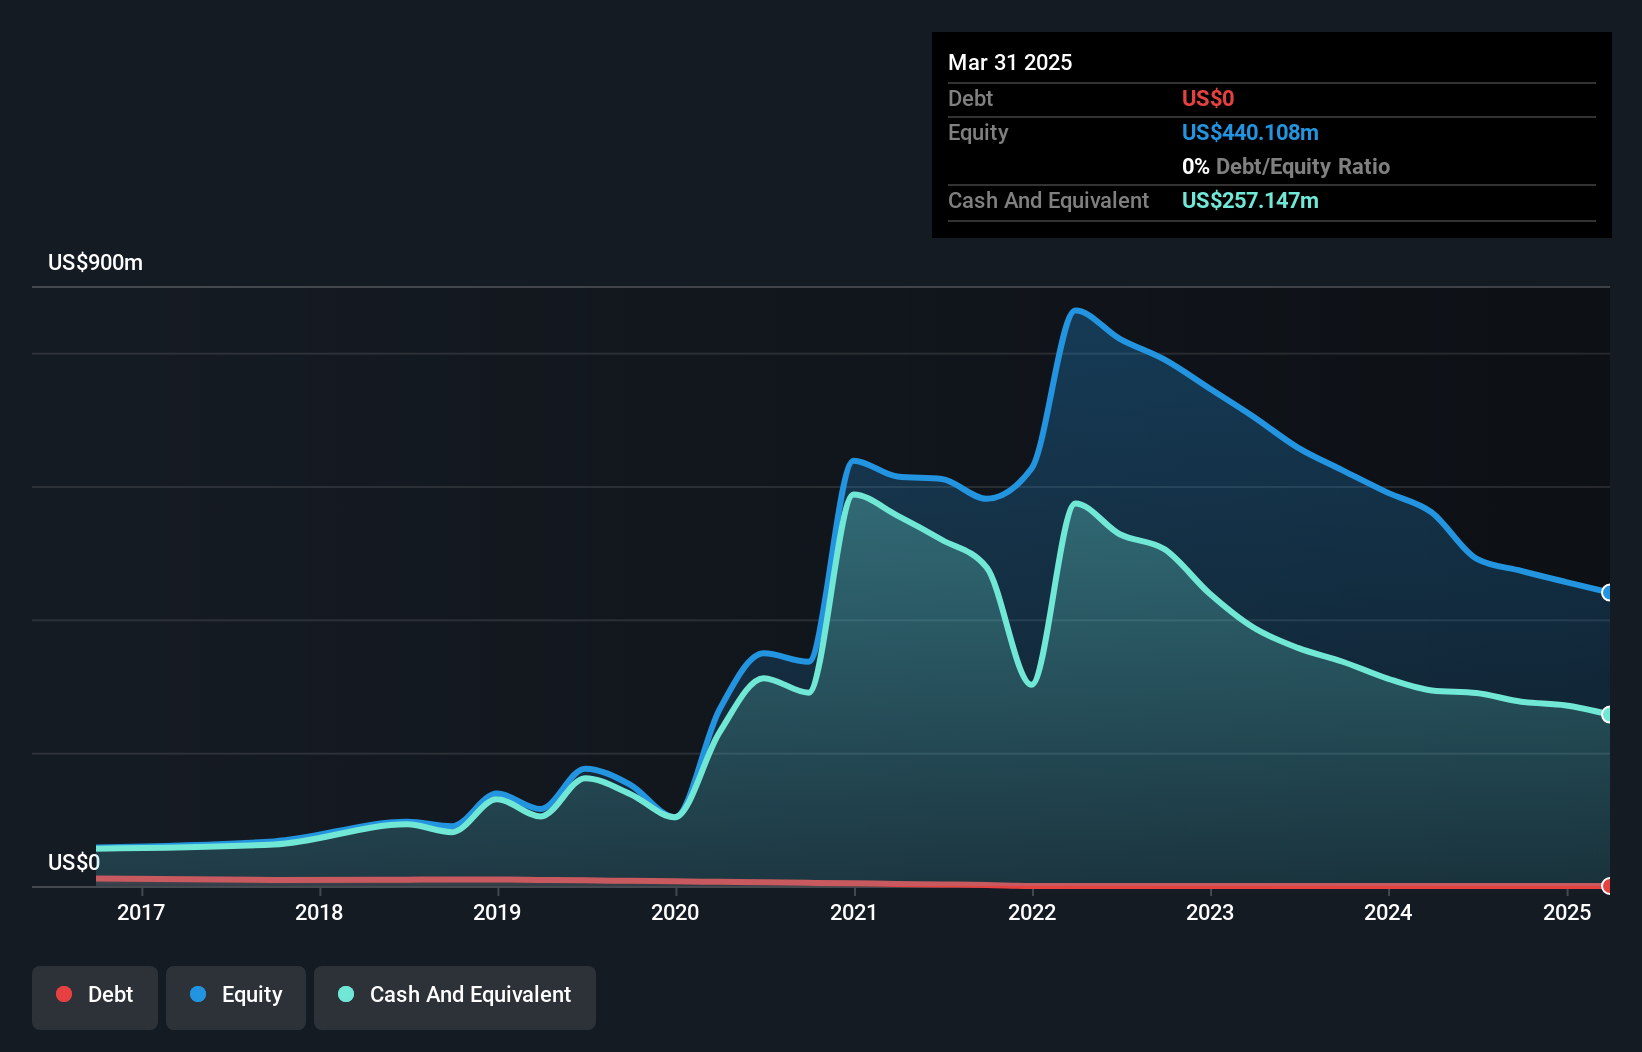
Task: Click the US$257.147m cash value
Action: click(x=1250, y=200)
